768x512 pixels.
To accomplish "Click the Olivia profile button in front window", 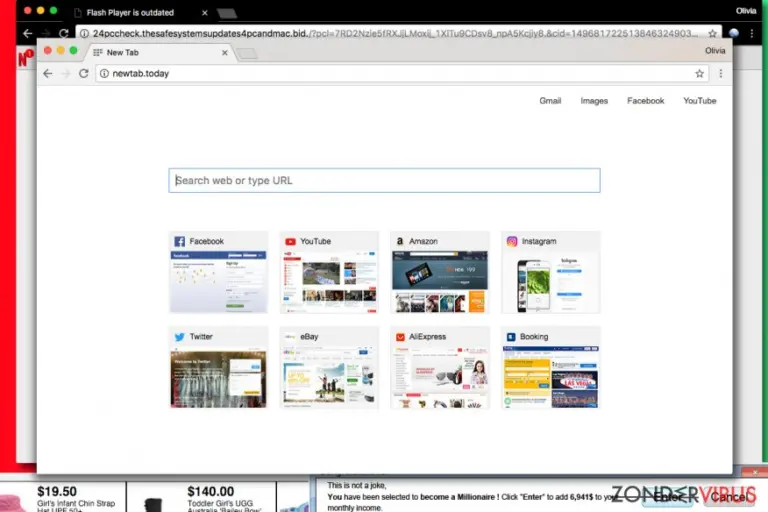I will tap(715, 50).
